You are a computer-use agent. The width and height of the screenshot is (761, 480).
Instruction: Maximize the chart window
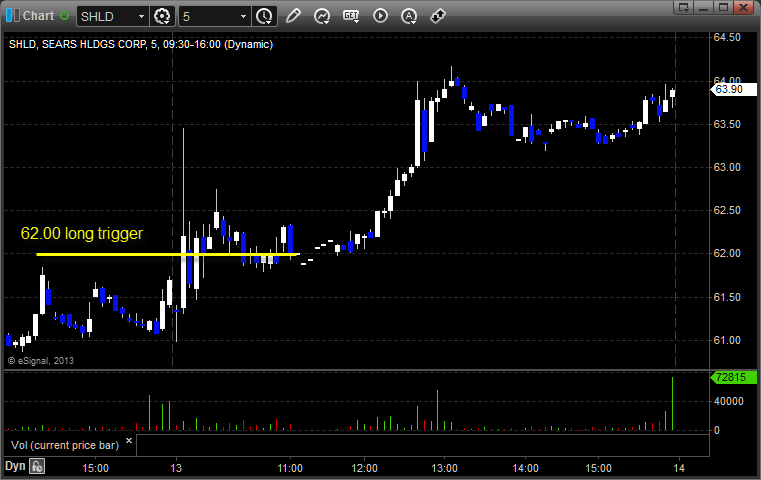point(723,7)
